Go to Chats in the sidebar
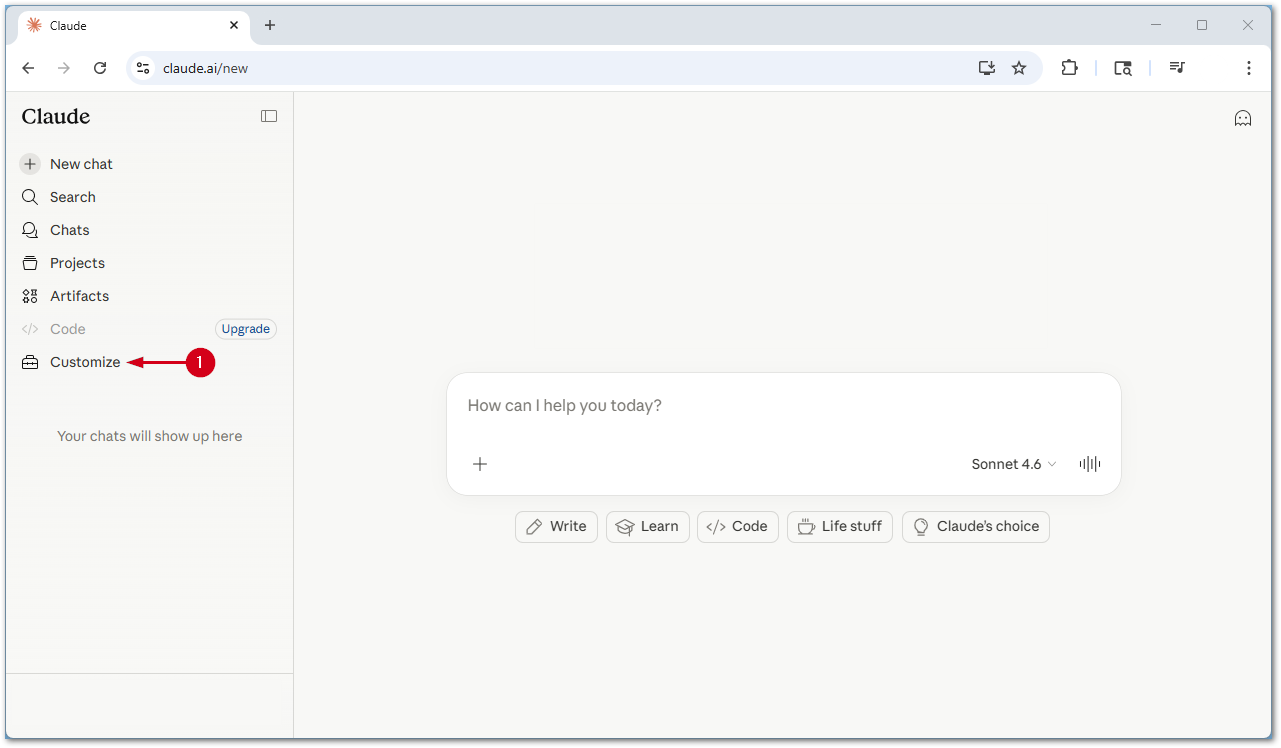 click(x=70, y=230)
